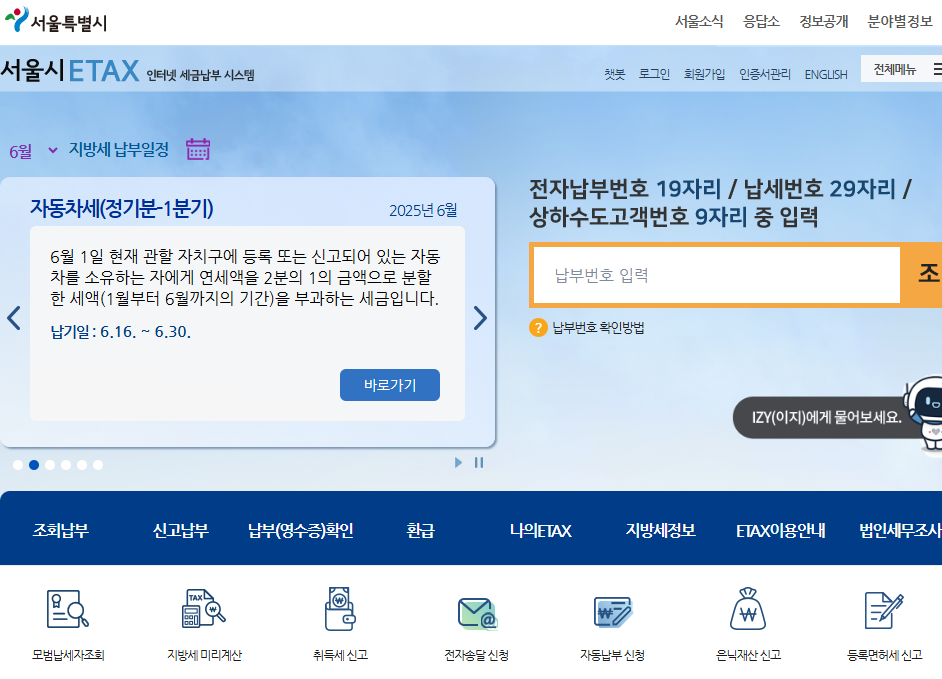Viewport: 942px width, 679px height.
Task: Open 정보공개 in top bar
Action: 824,21
